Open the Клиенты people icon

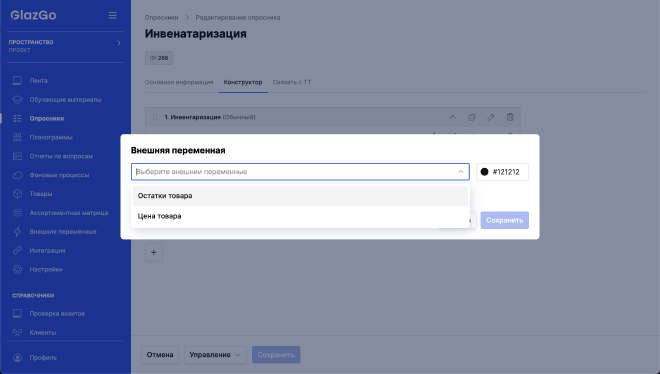(x=17, y=332)
